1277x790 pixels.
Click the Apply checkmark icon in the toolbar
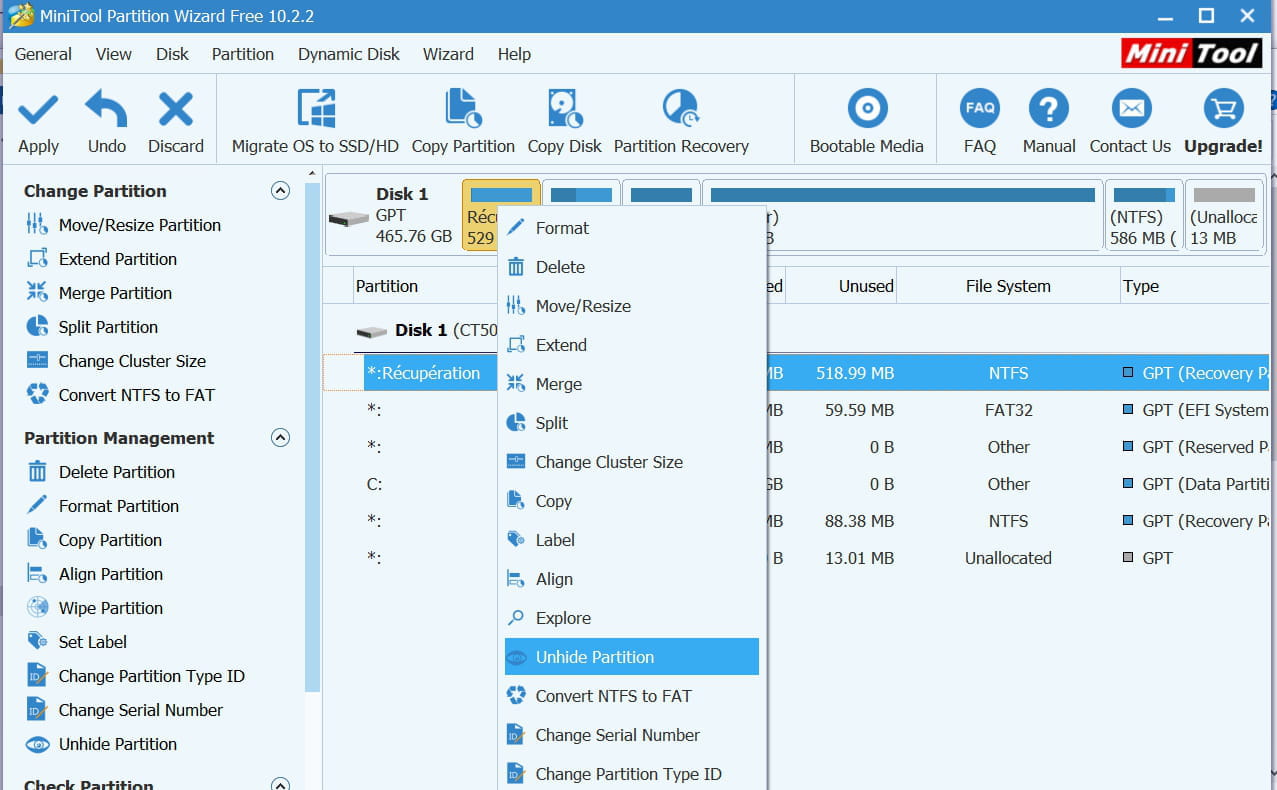(x=38, y=109)
